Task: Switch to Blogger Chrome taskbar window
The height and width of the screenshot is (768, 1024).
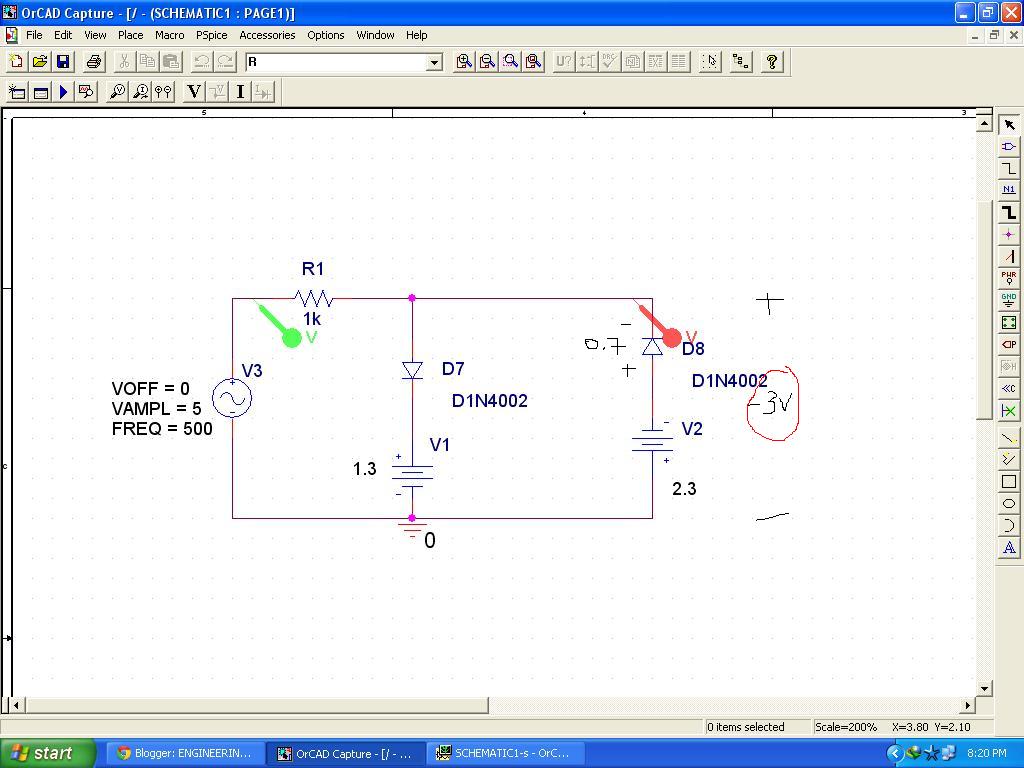Action: 185,753
